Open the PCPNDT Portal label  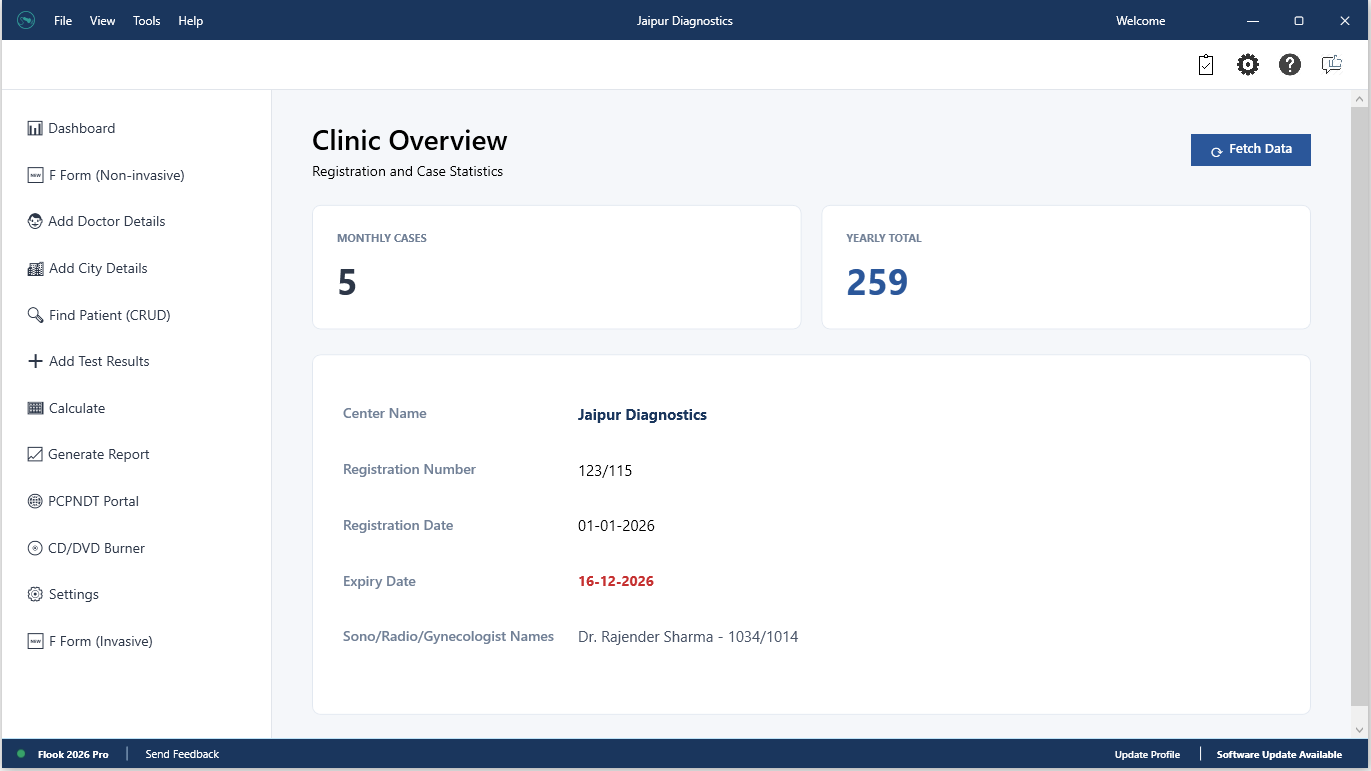click(94, 501)
